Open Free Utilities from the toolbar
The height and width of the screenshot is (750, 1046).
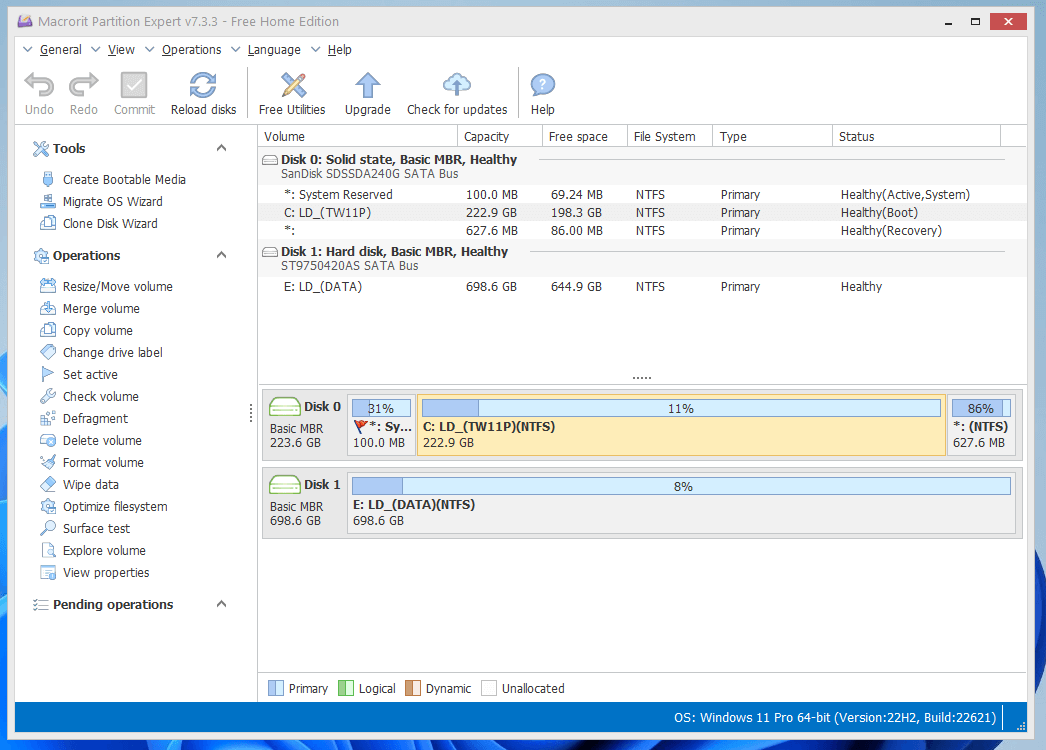tap(292, 86)
